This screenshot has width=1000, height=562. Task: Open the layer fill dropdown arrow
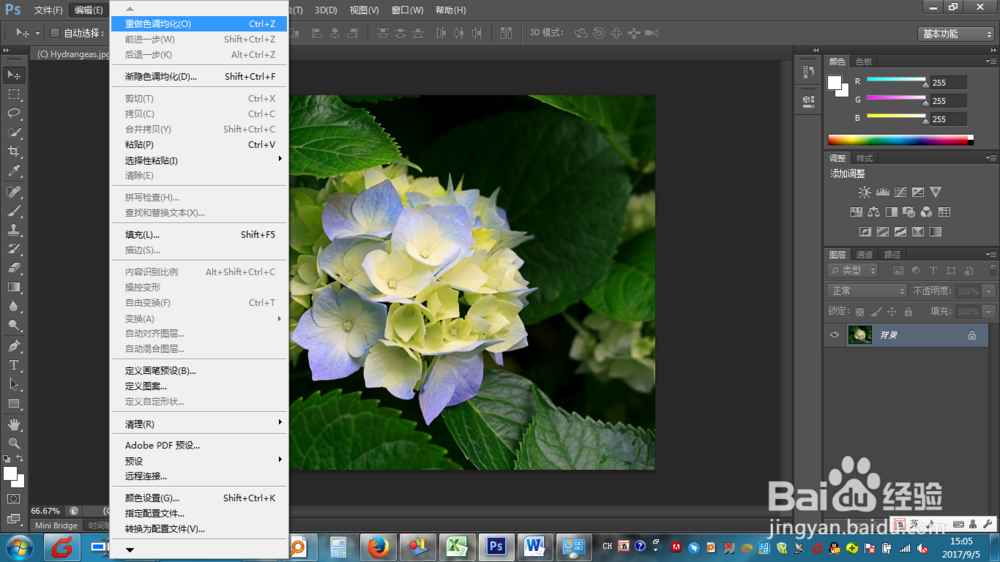[989, 312]
